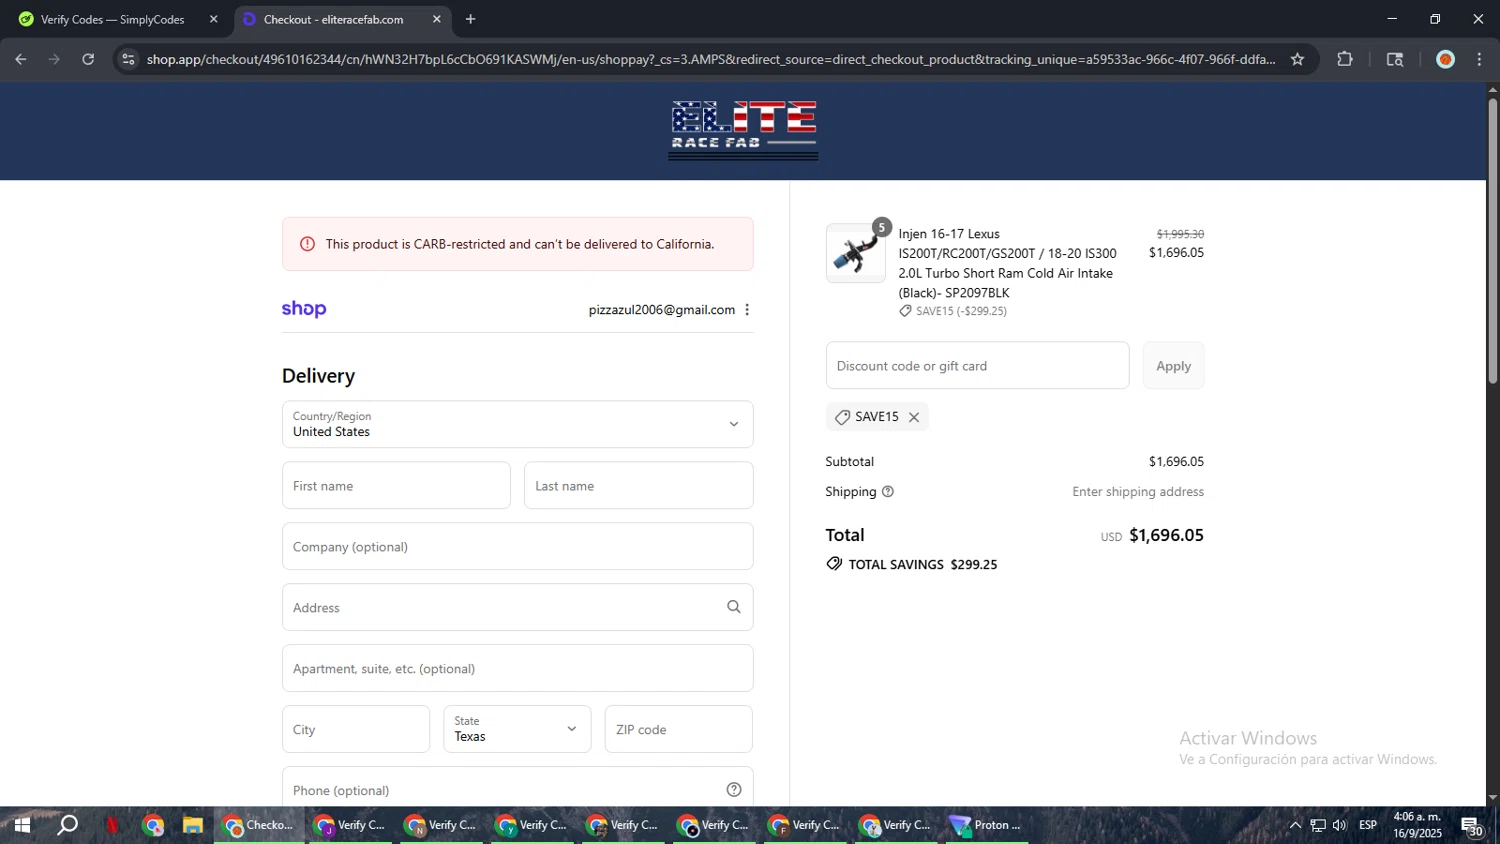Open the network icon in the tray
Image resolution: width=1500 pixels, height=844 pixels.
[x=1318, y=825]
